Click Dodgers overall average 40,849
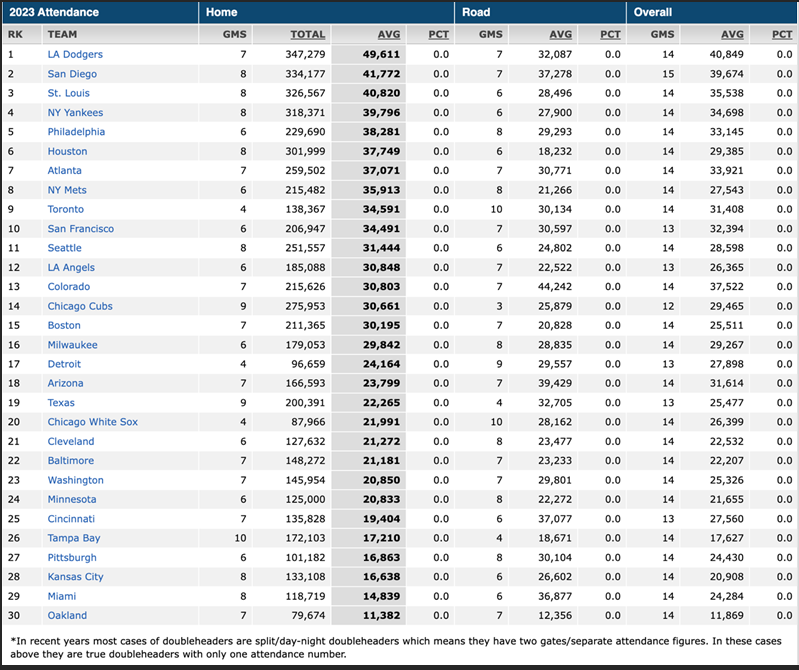This screenshot has height=670, width=799. coord(727,55)
